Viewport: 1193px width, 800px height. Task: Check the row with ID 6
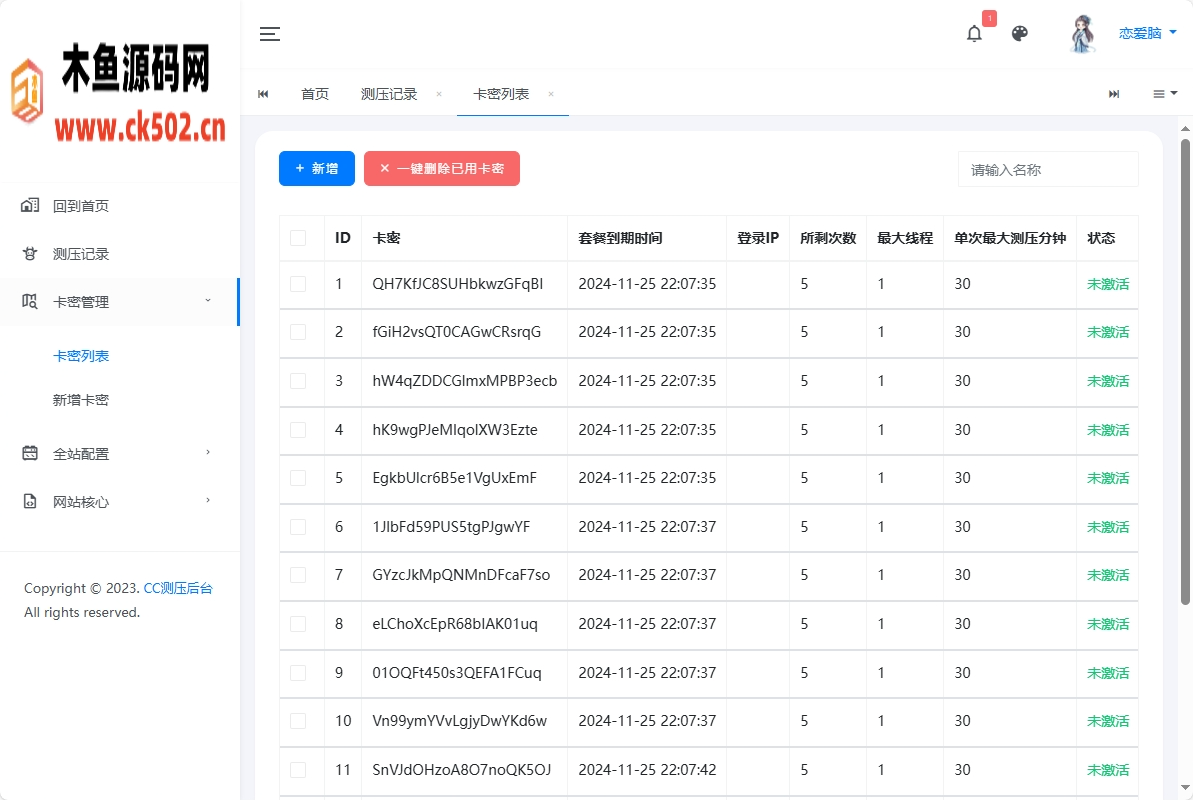pos(298,527)
